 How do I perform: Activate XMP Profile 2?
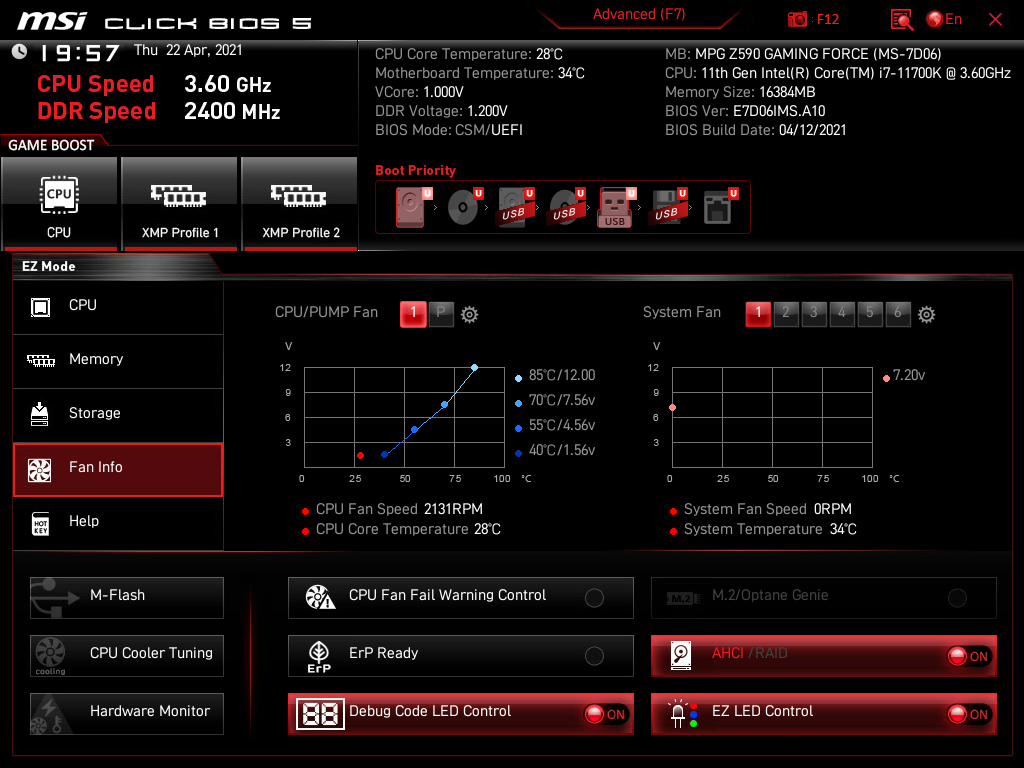300,204
